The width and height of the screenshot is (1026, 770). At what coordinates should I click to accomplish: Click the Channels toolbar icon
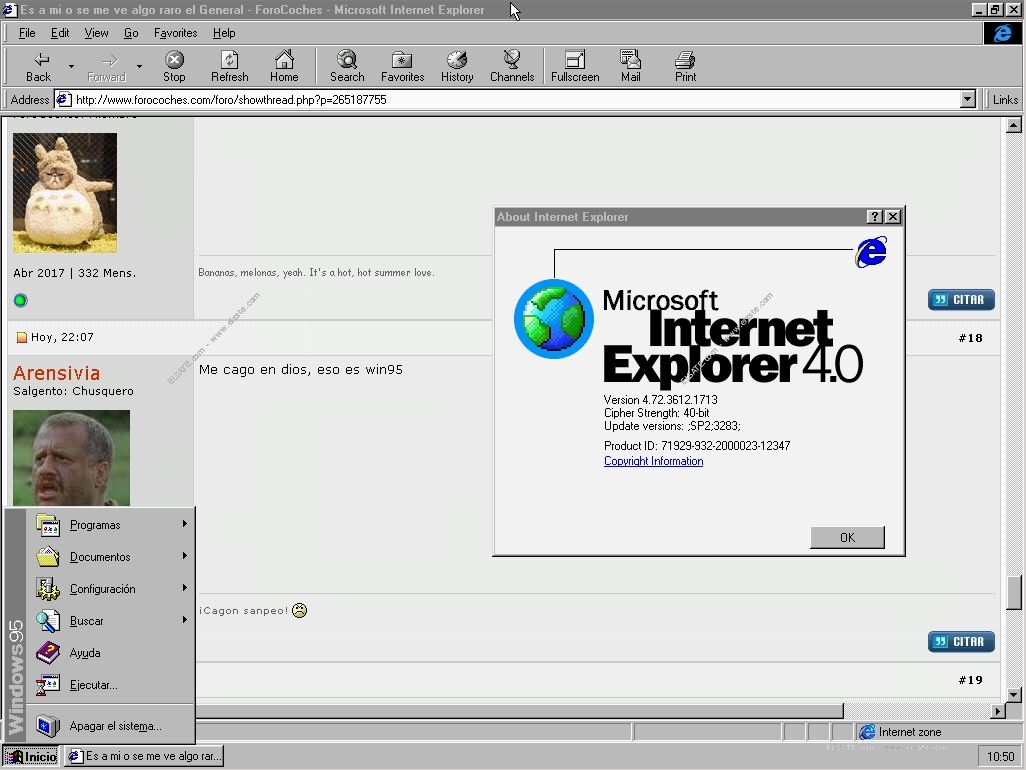coord(512,60)
